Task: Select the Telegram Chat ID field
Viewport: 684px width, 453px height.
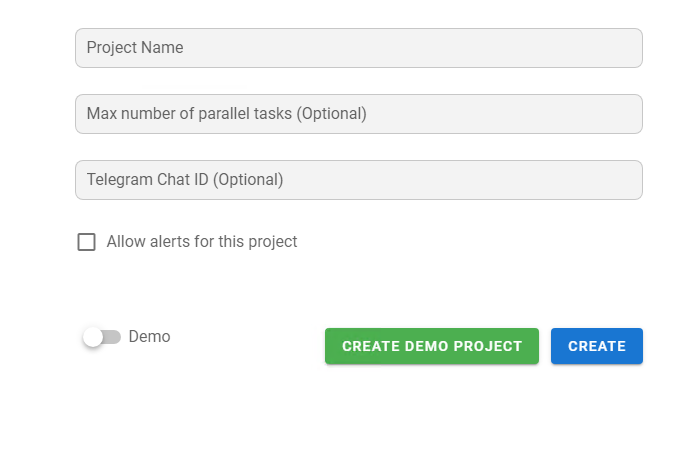Action: pyautogui.click(x=358, y=180)
